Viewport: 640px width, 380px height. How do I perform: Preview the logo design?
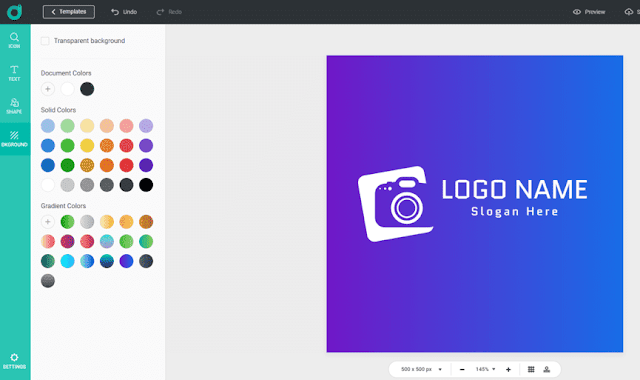[589, 12]
